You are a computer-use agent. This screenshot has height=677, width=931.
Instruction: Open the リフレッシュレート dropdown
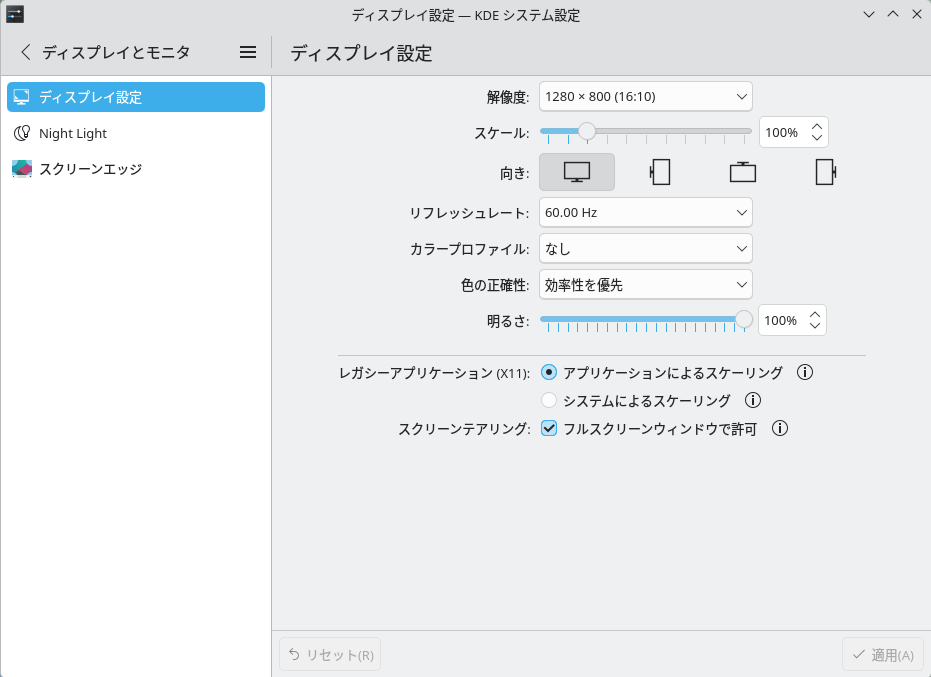pyautogui.click(x=645, y=212)
